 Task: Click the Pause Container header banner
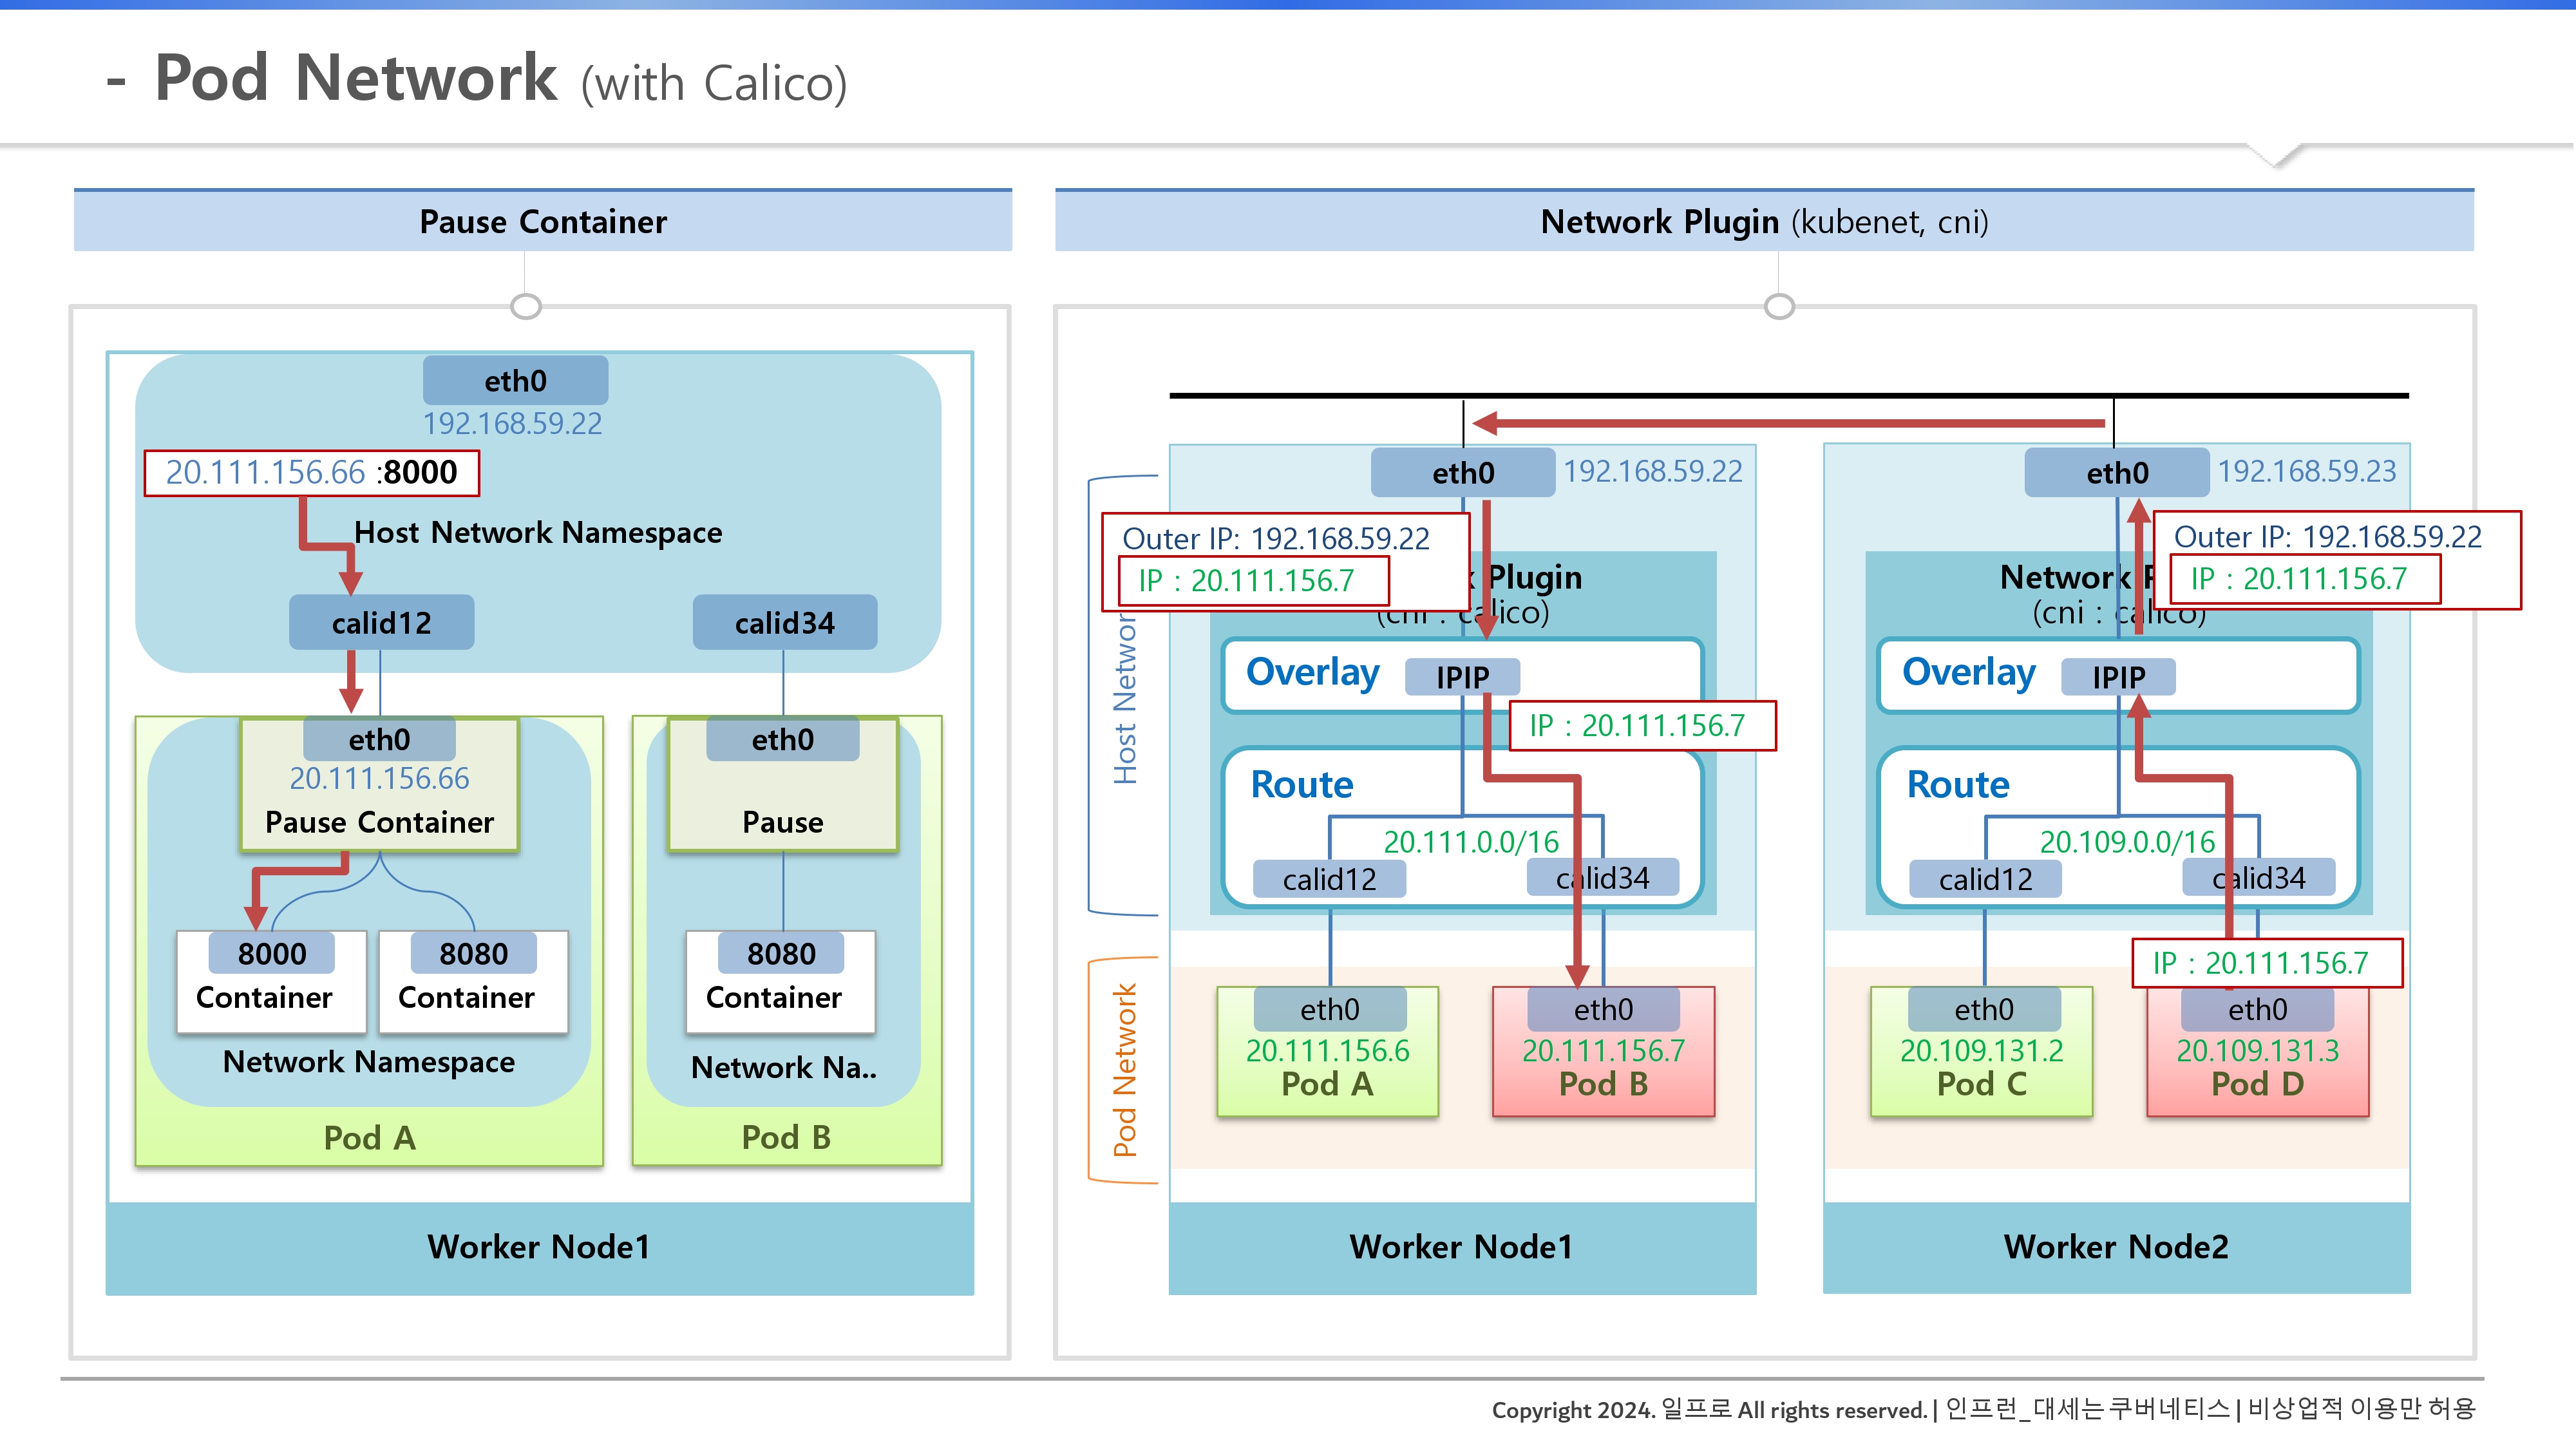tap(542, 221)
